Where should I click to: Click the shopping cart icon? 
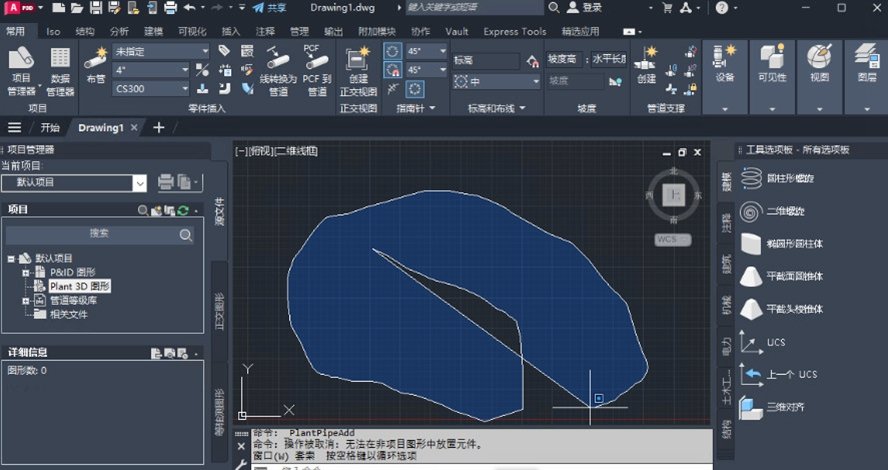[x=667, y=8]
